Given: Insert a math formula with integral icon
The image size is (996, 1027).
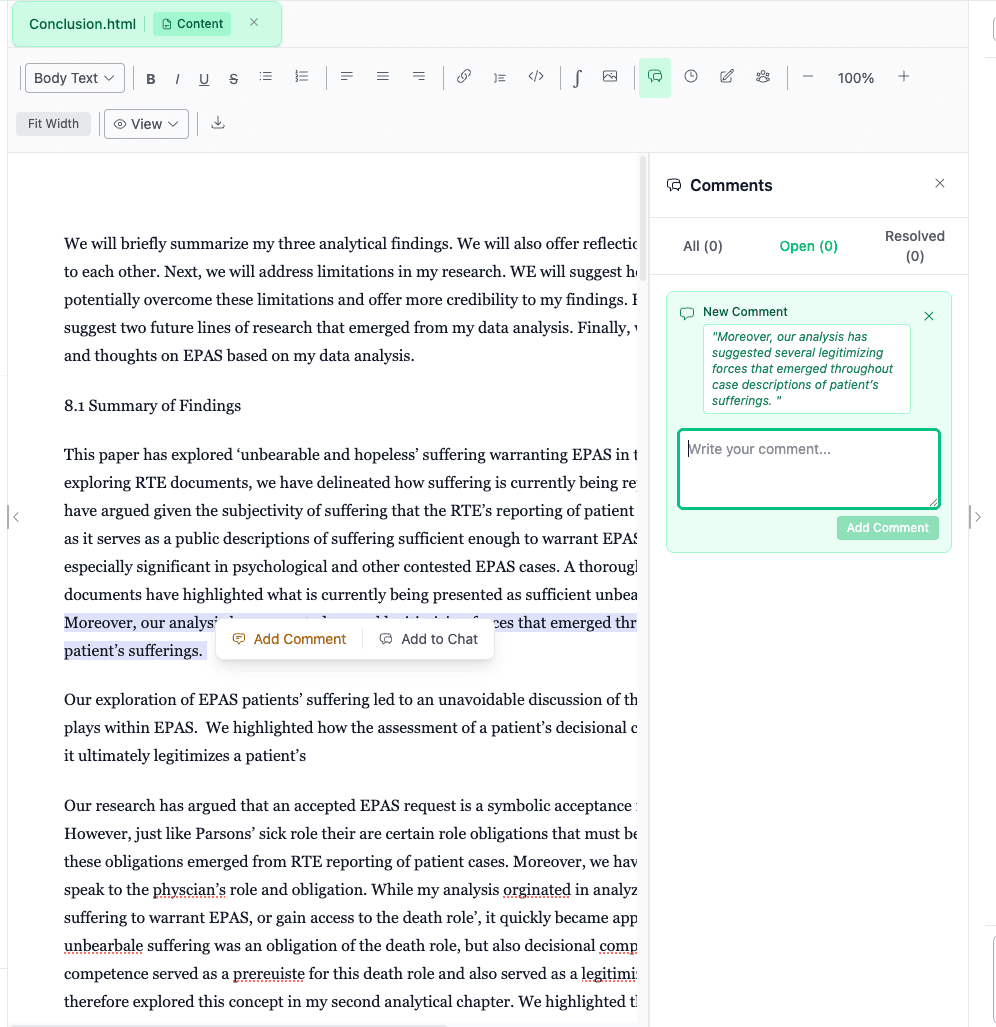Looking at the screenshot, I should (577, 78).
